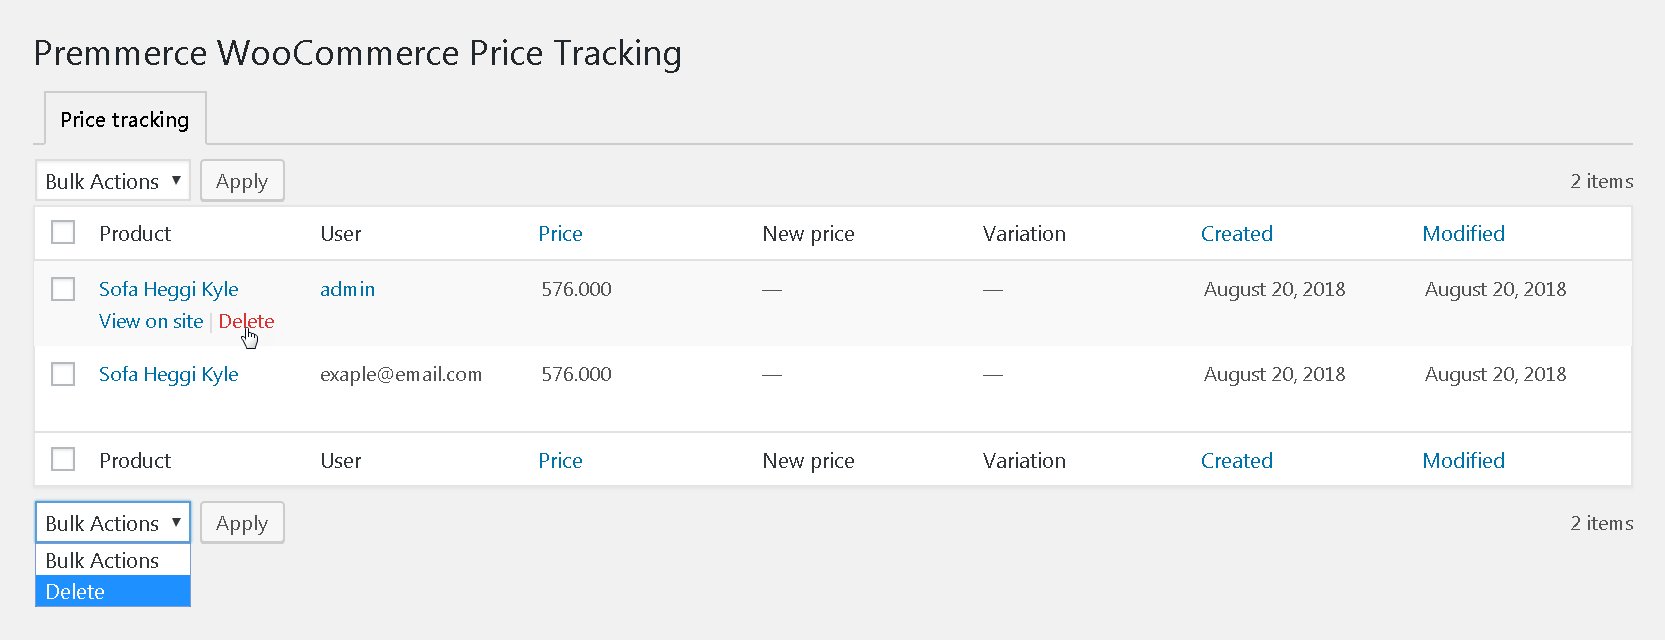Viewport: 1665px width, 640px height.
Task: Collapse the bottom Bulk Actions dropdown
Action: point(113,523)
